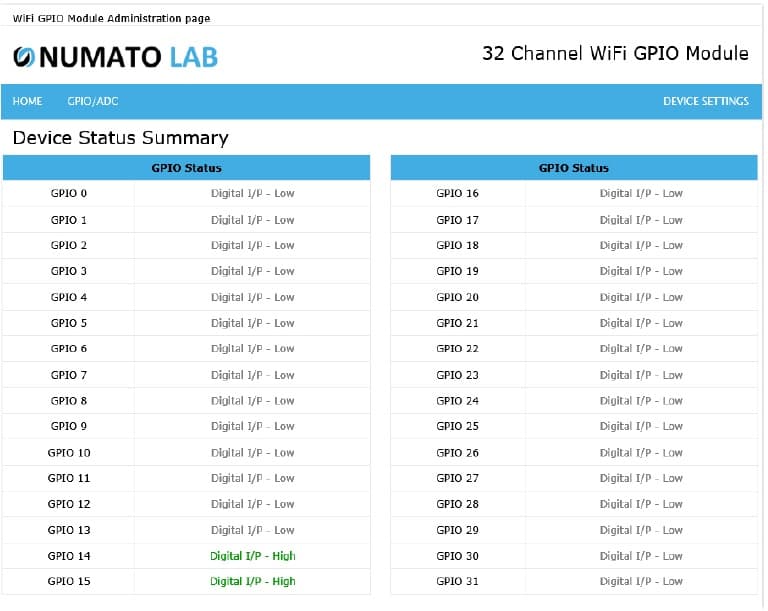Click the right GPIO Status table header
The image size is (768, 611).
click(573, 168)
